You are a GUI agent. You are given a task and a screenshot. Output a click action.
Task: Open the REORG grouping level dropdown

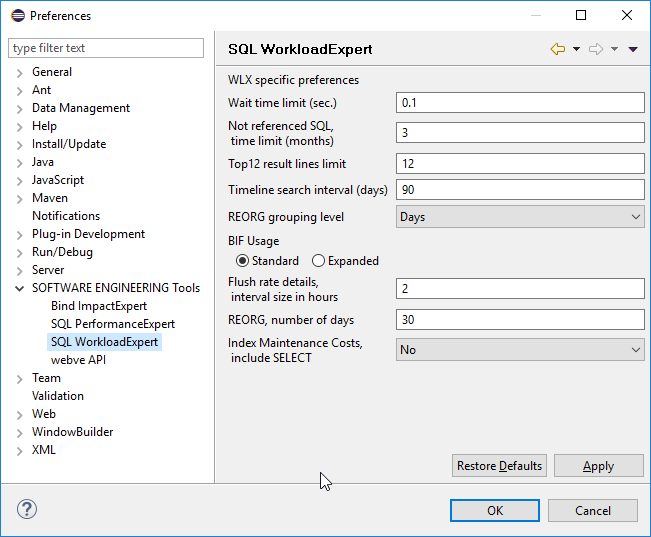[x=520, y=216]
